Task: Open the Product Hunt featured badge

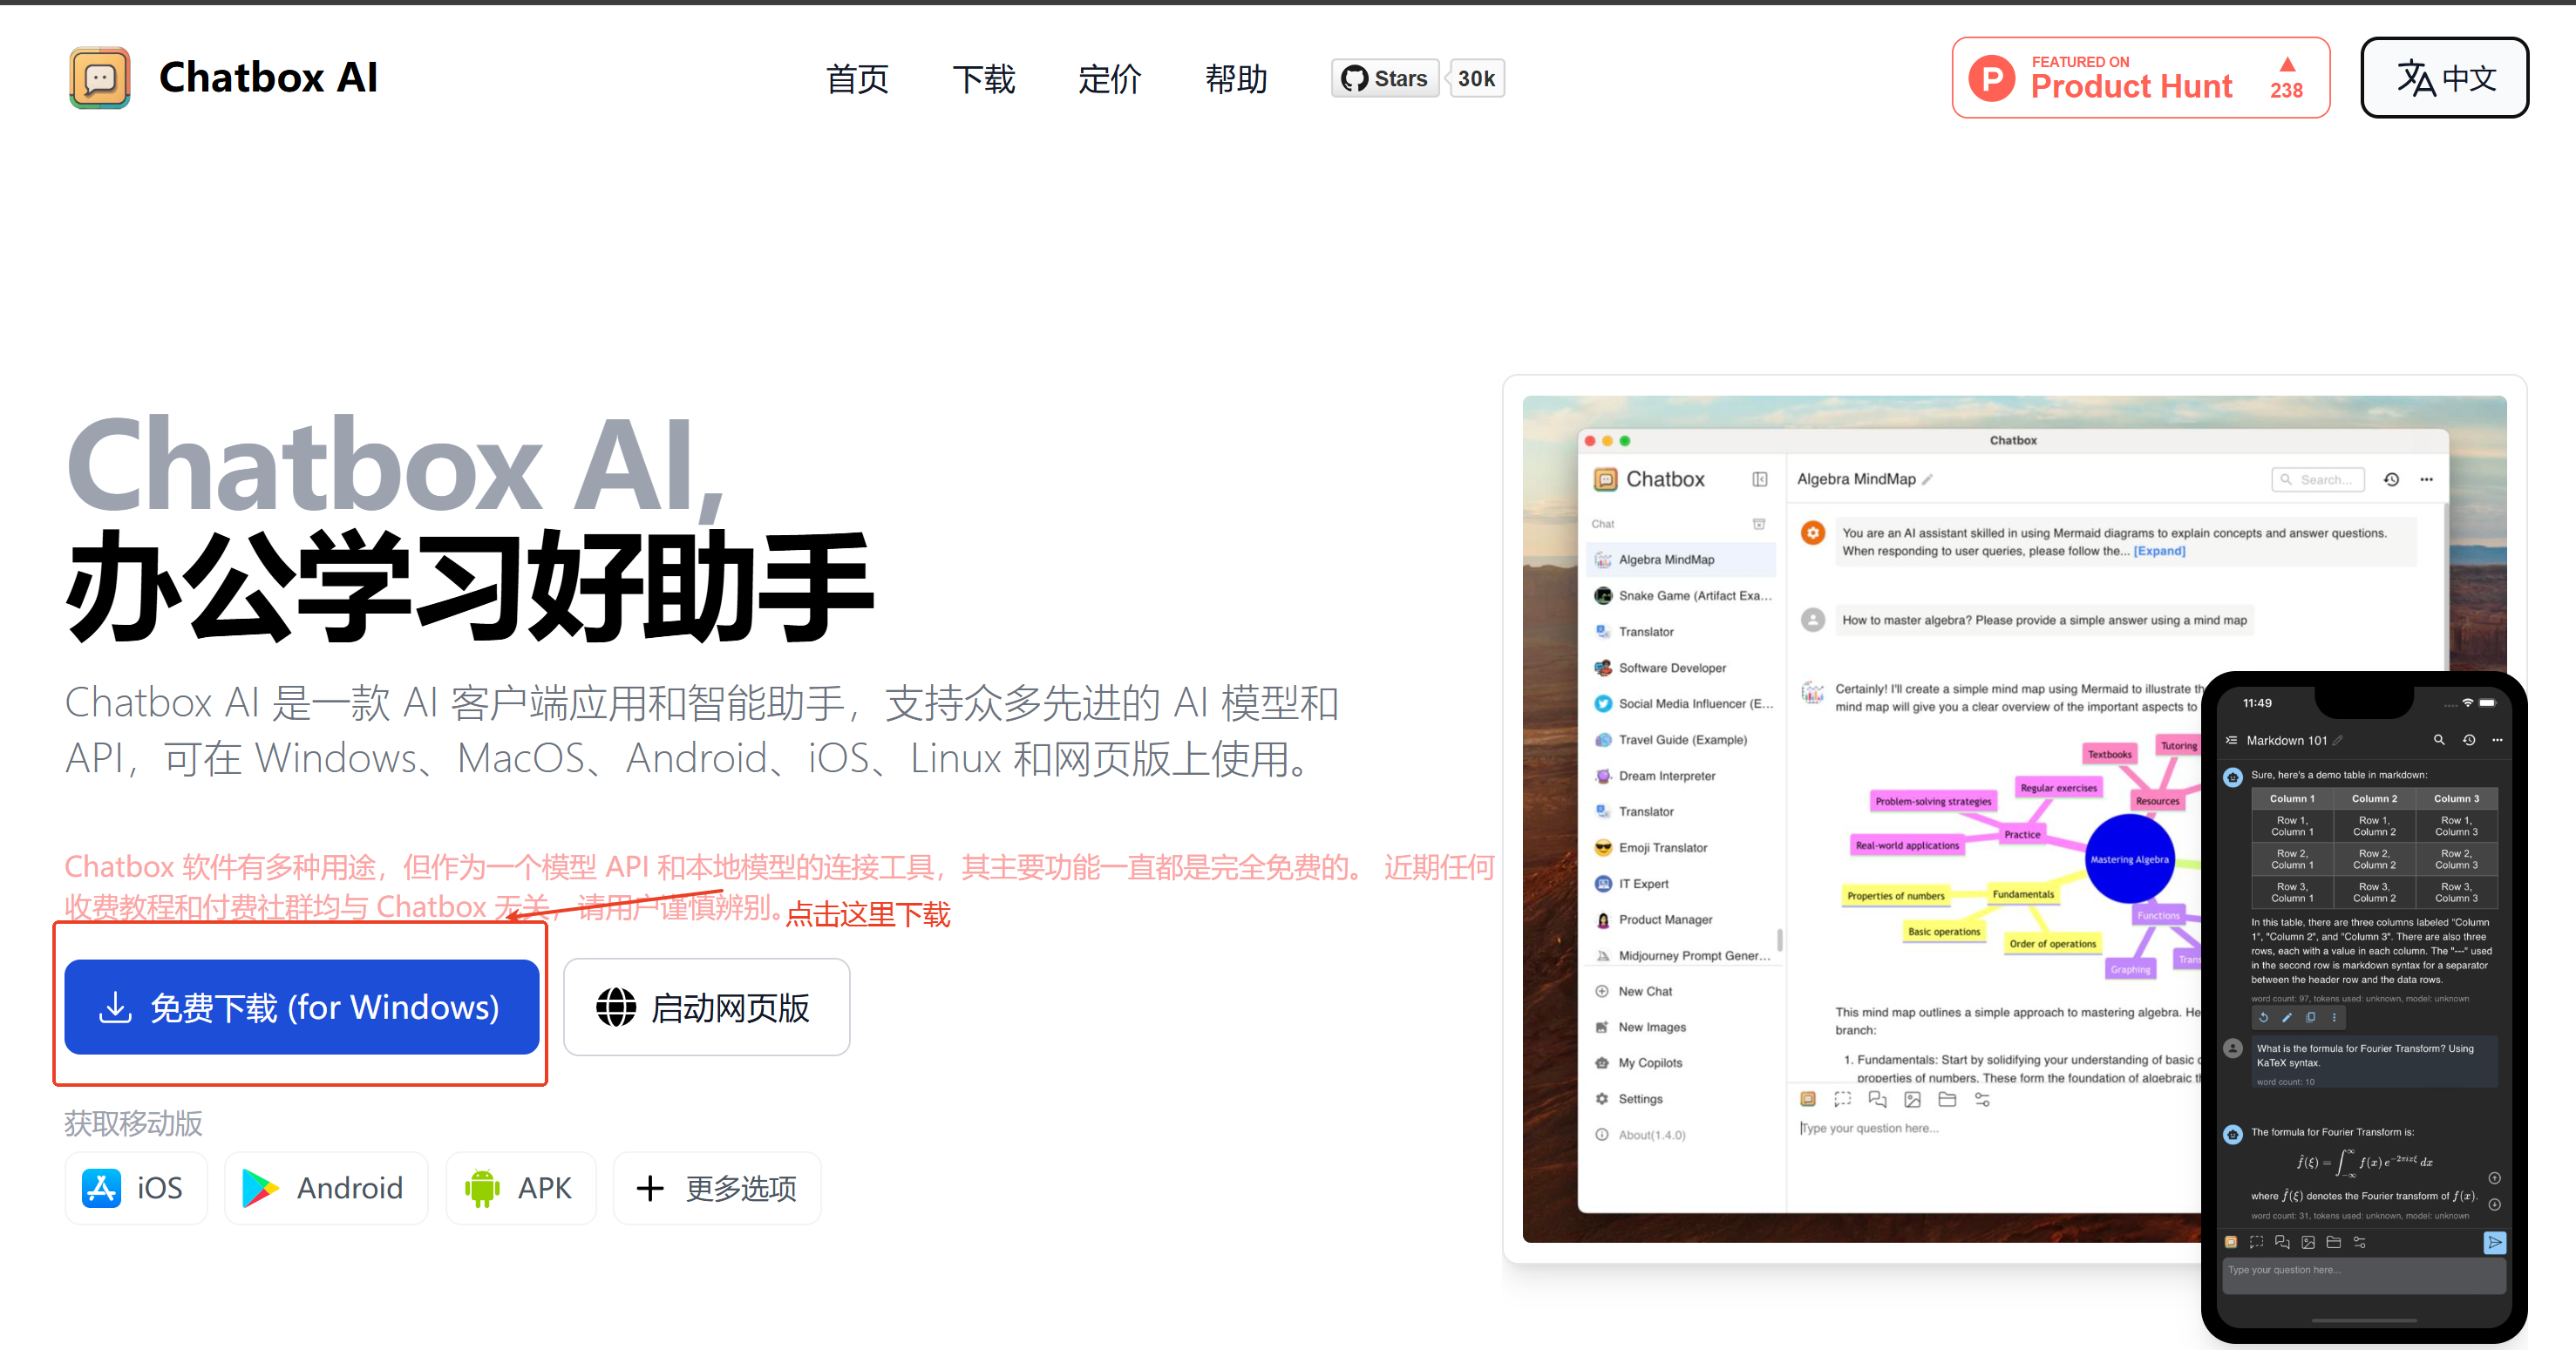Action: [2139, 78]
